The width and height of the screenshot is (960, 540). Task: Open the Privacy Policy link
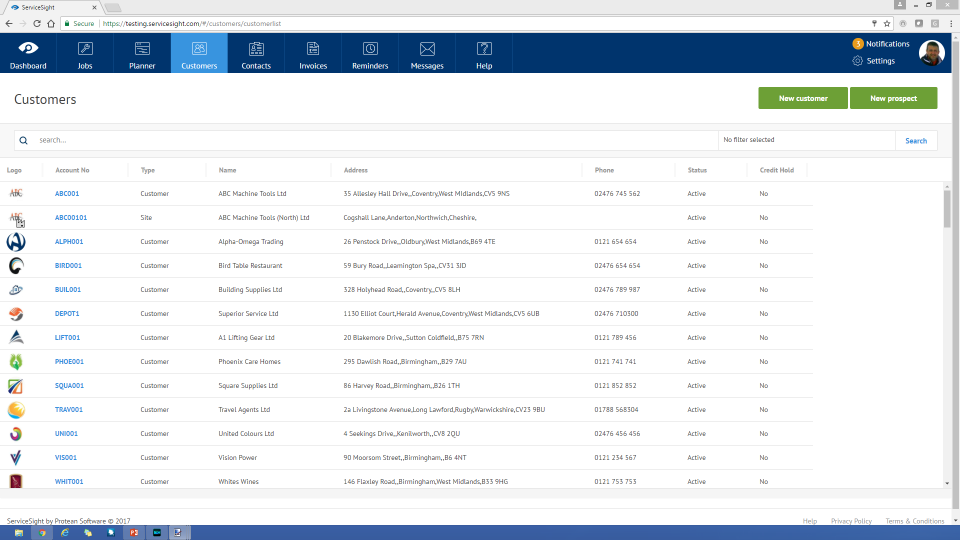pos(851,521)
